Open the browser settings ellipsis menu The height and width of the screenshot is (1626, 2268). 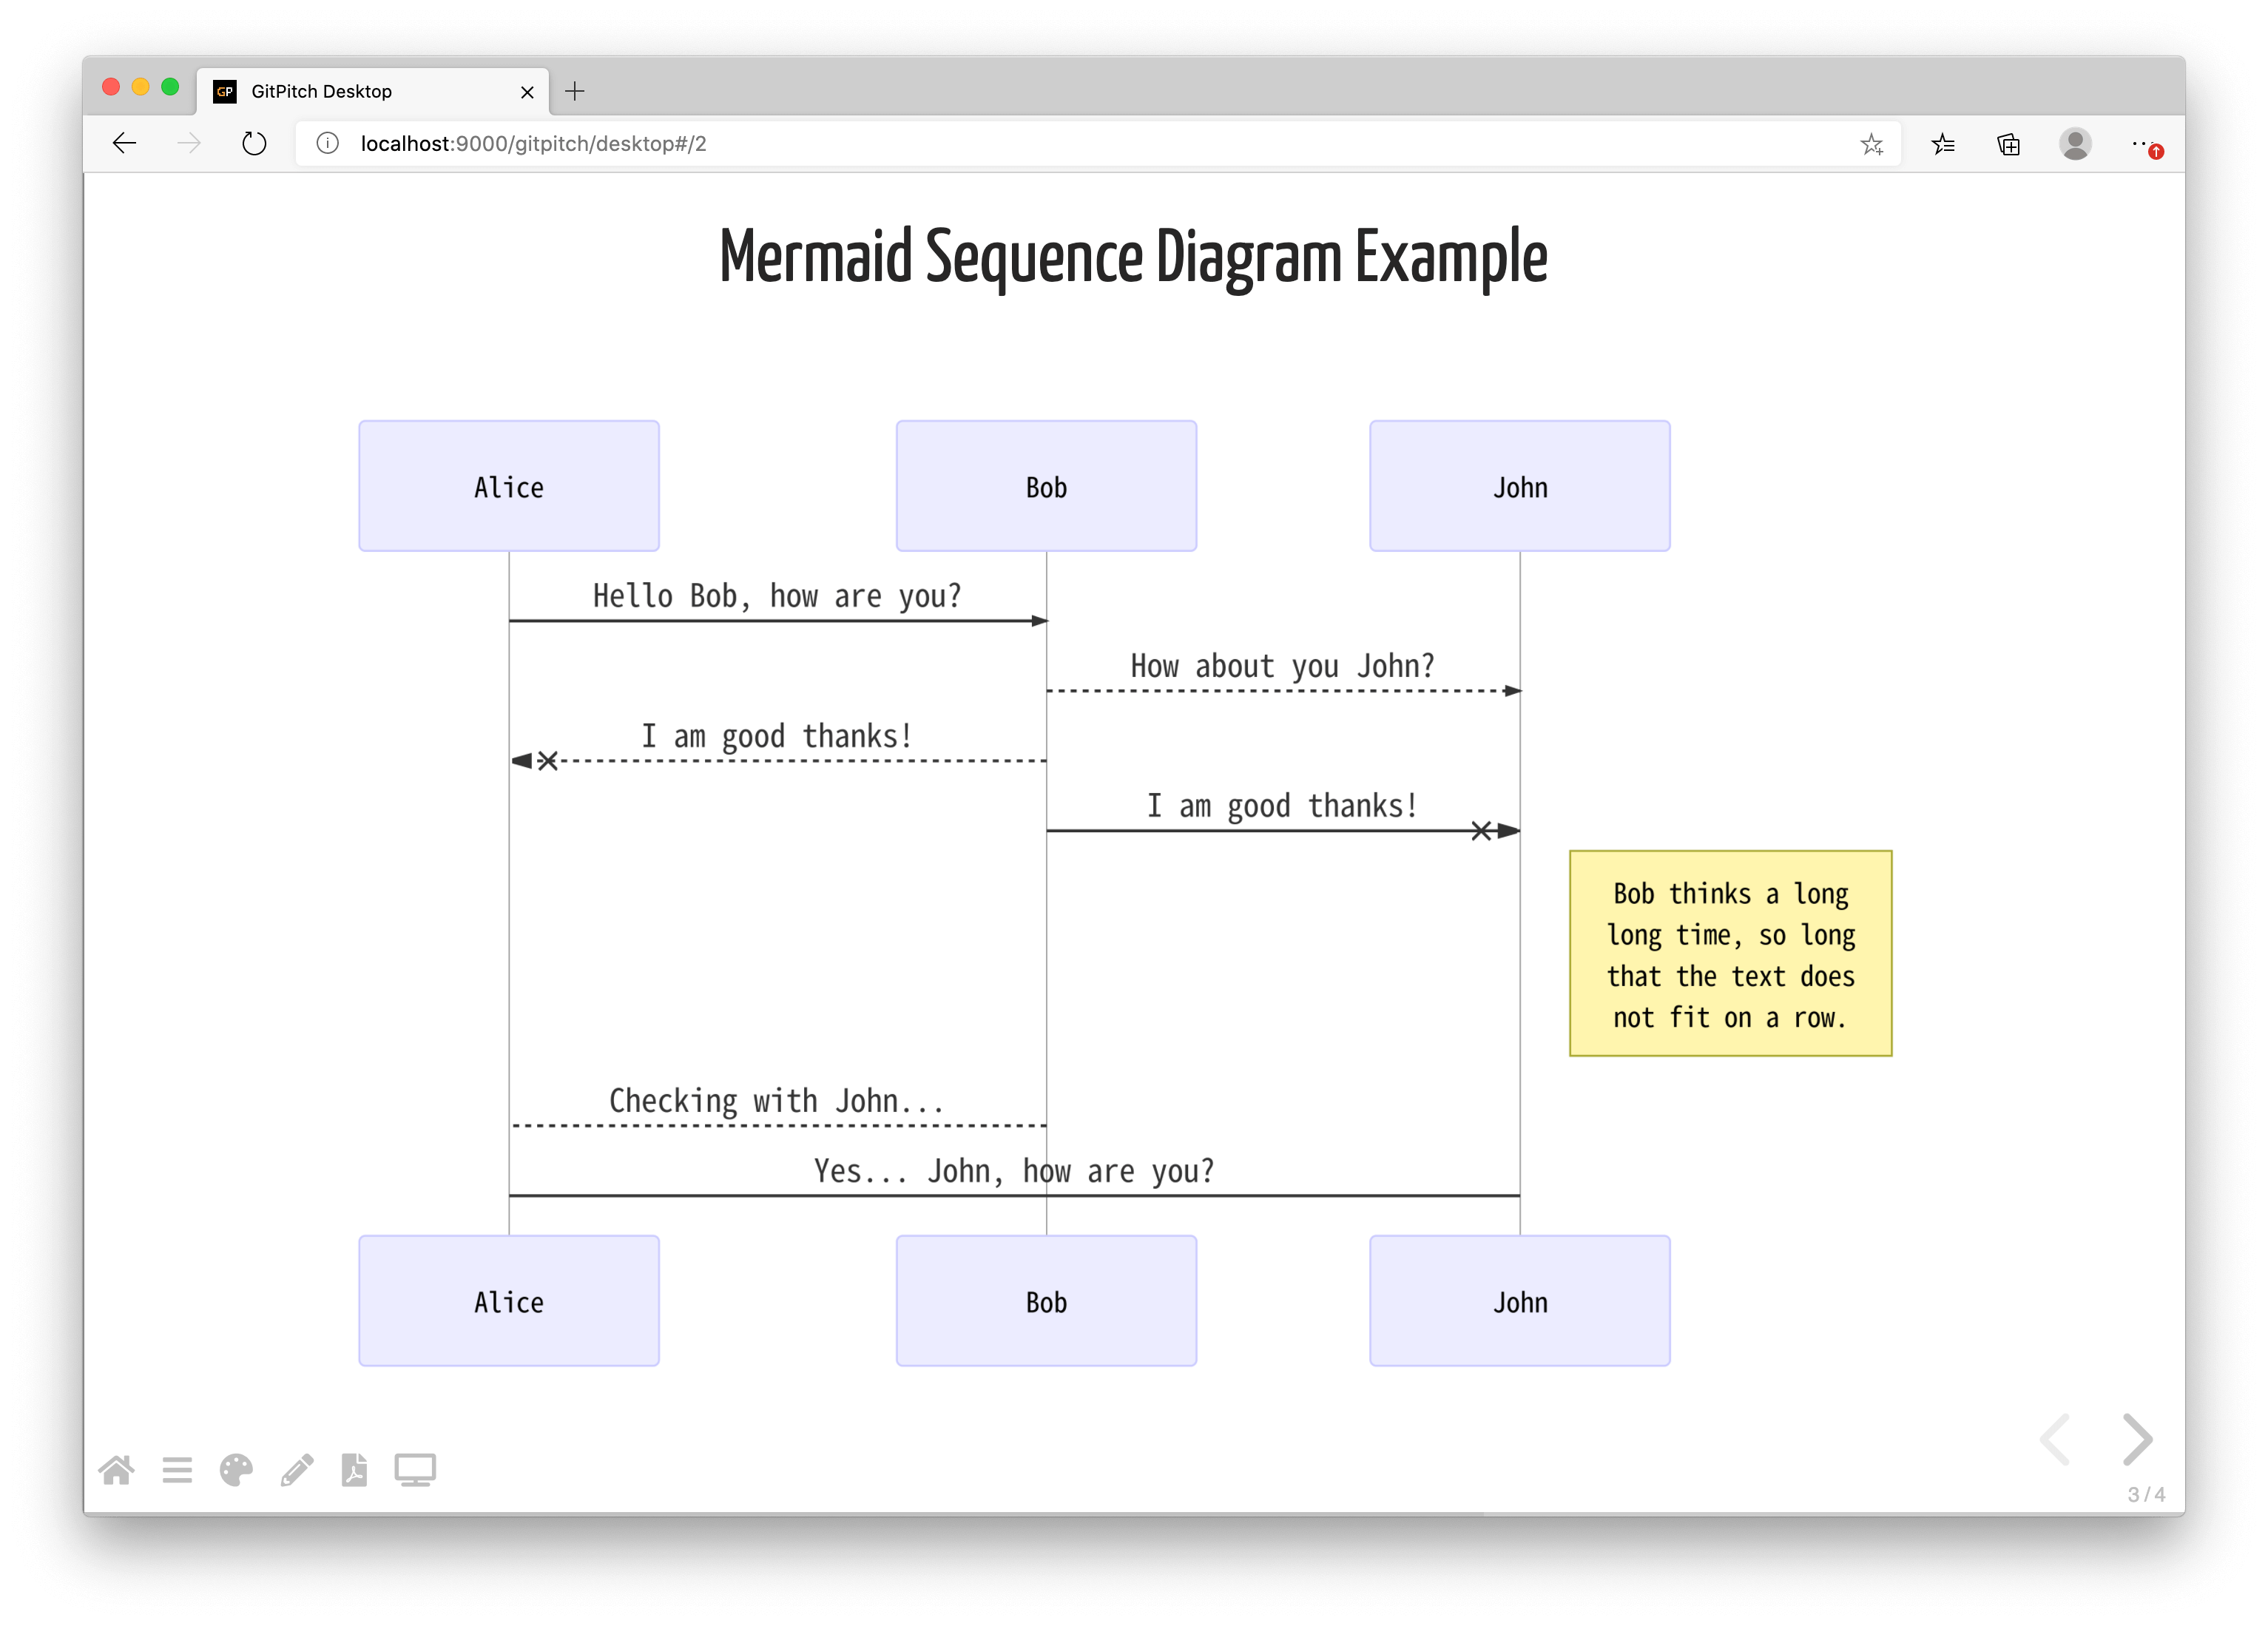(2139, 144)
